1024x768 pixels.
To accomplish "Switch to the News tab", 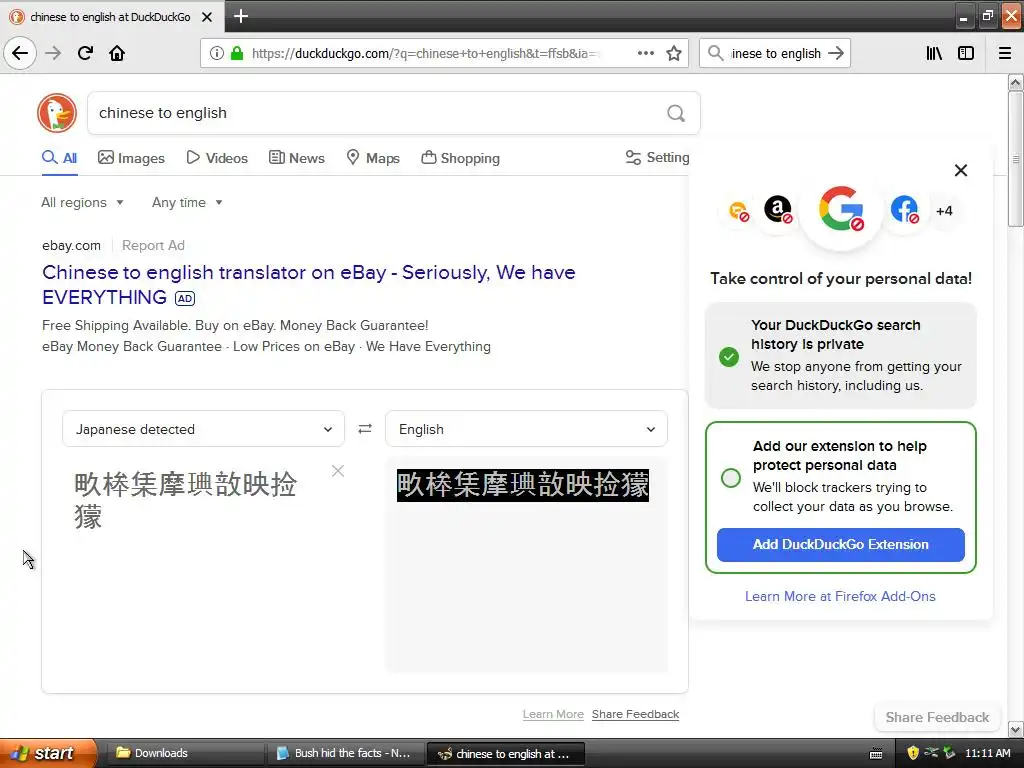I will pyautogui.click(x=296, y=157).
